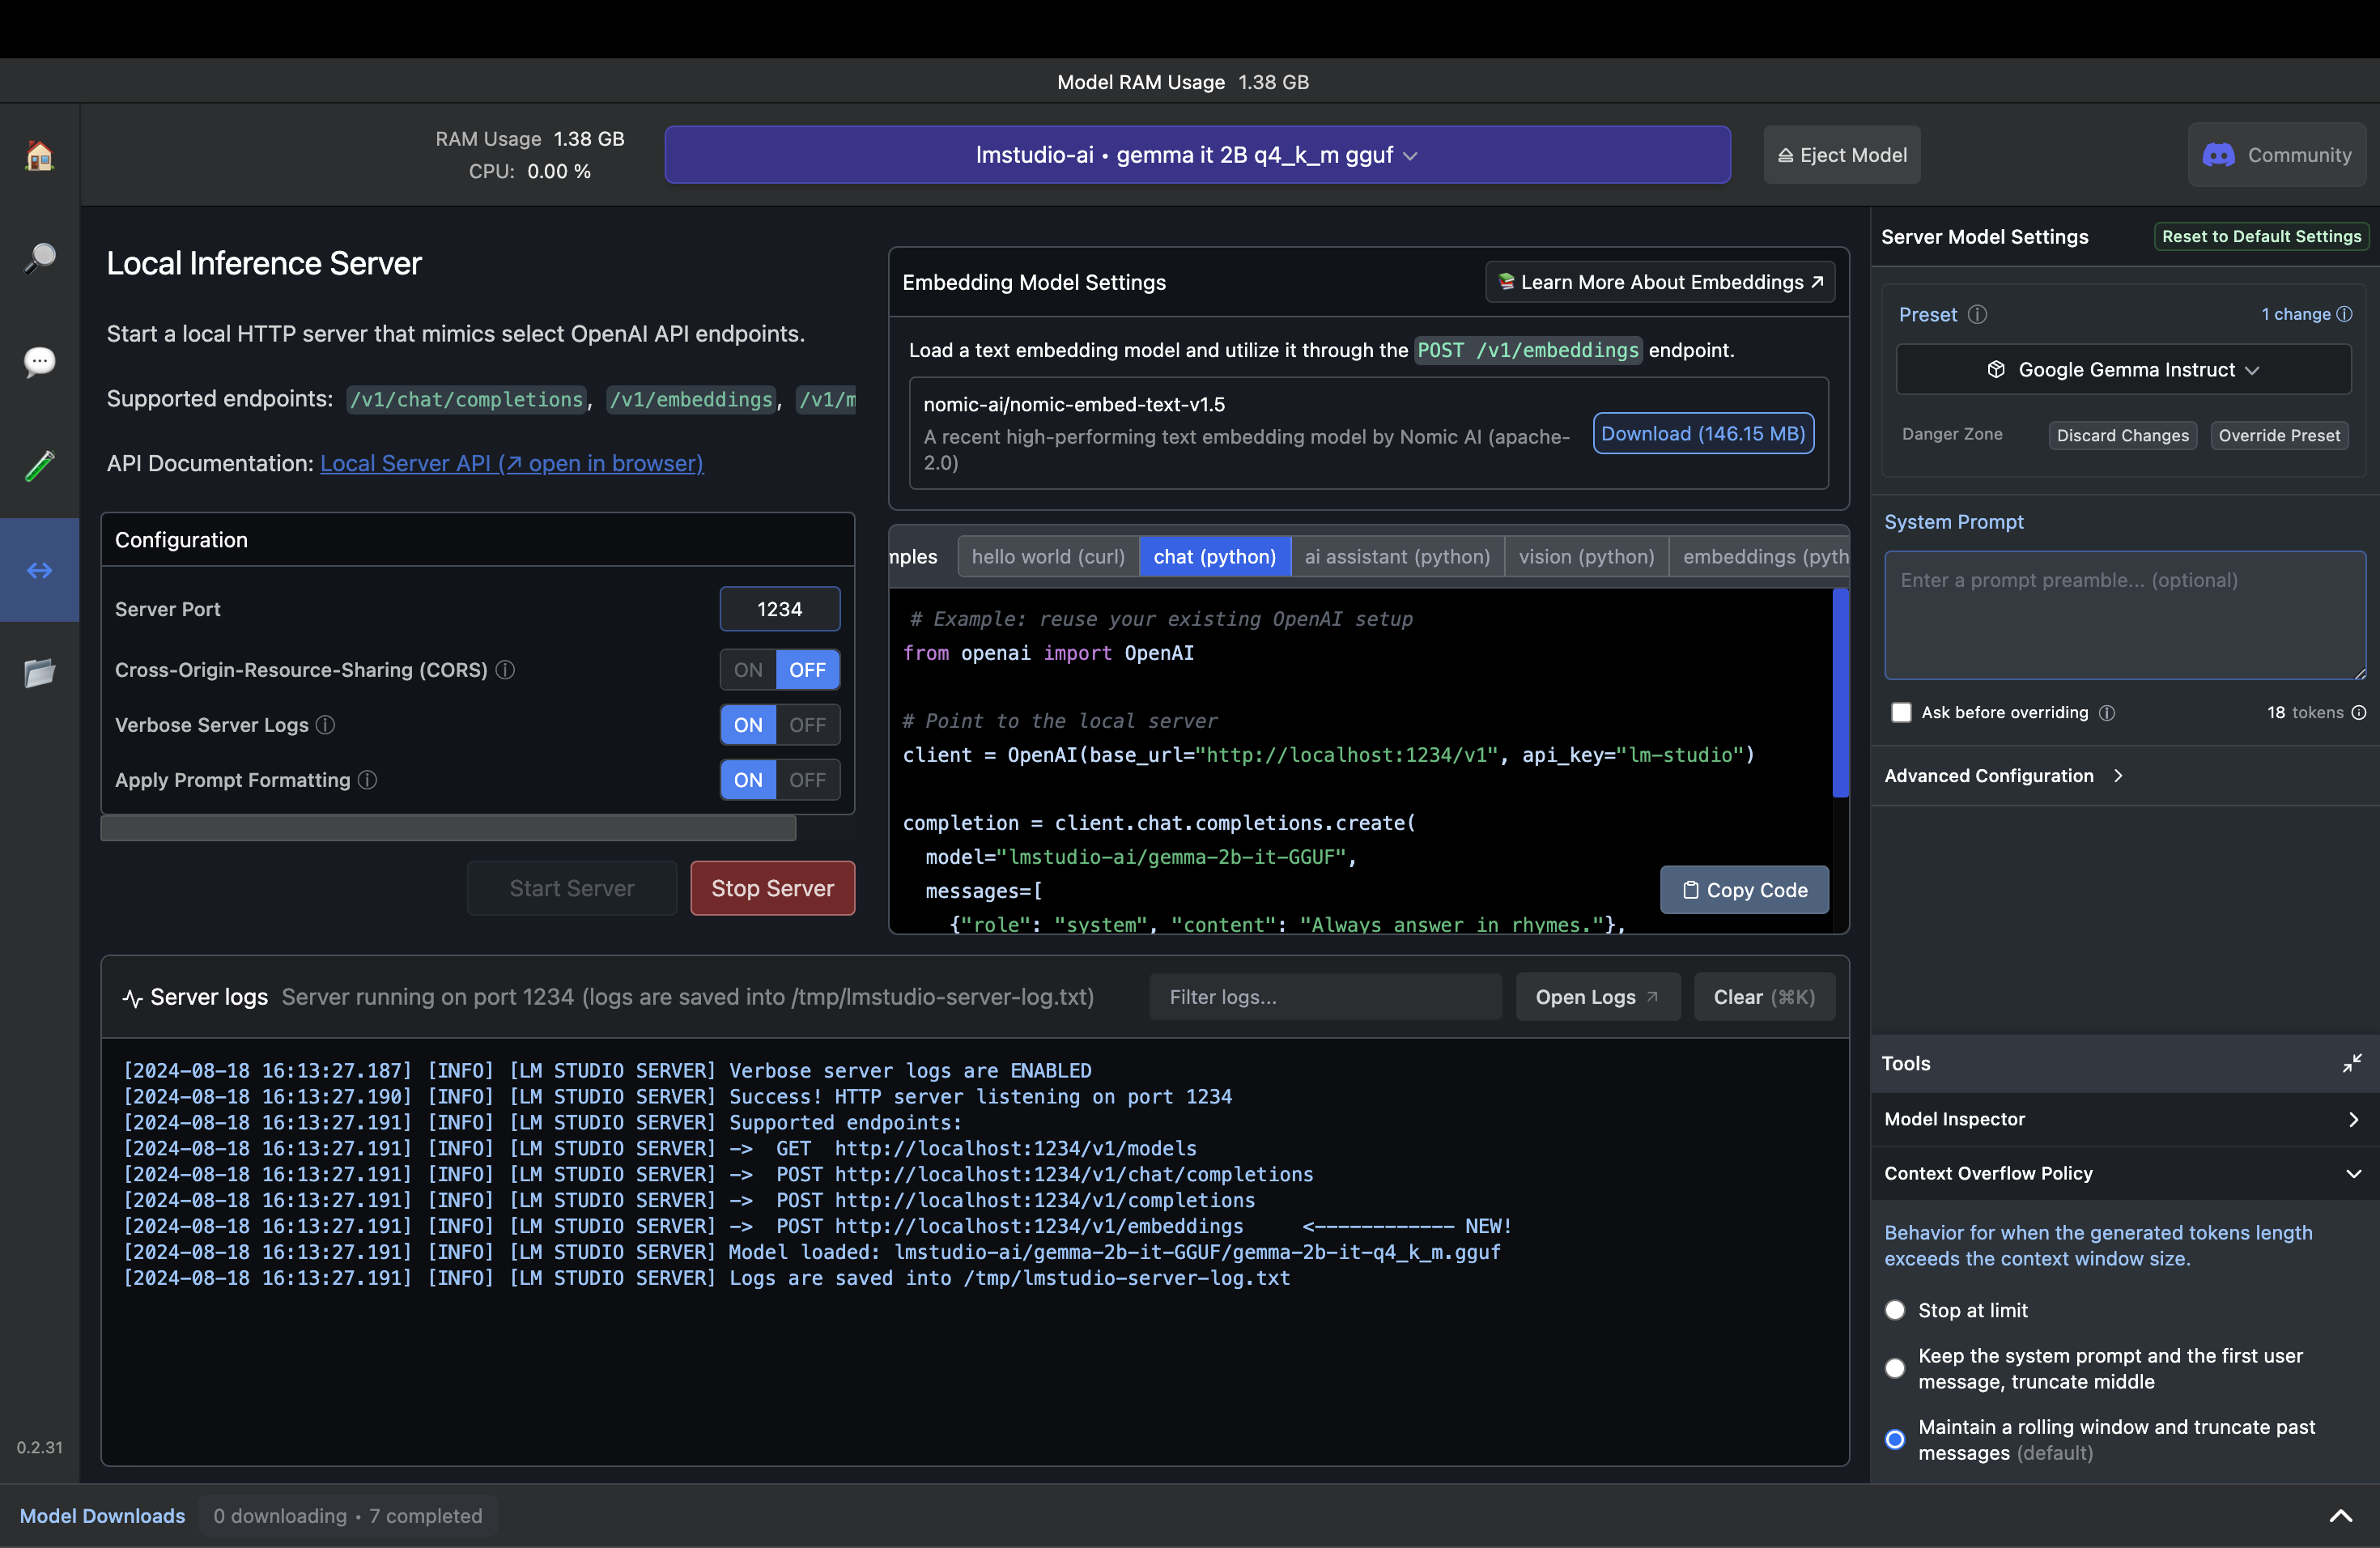
Task: Click the info icon next to 18 tokens
Action: coord(2358,712)
